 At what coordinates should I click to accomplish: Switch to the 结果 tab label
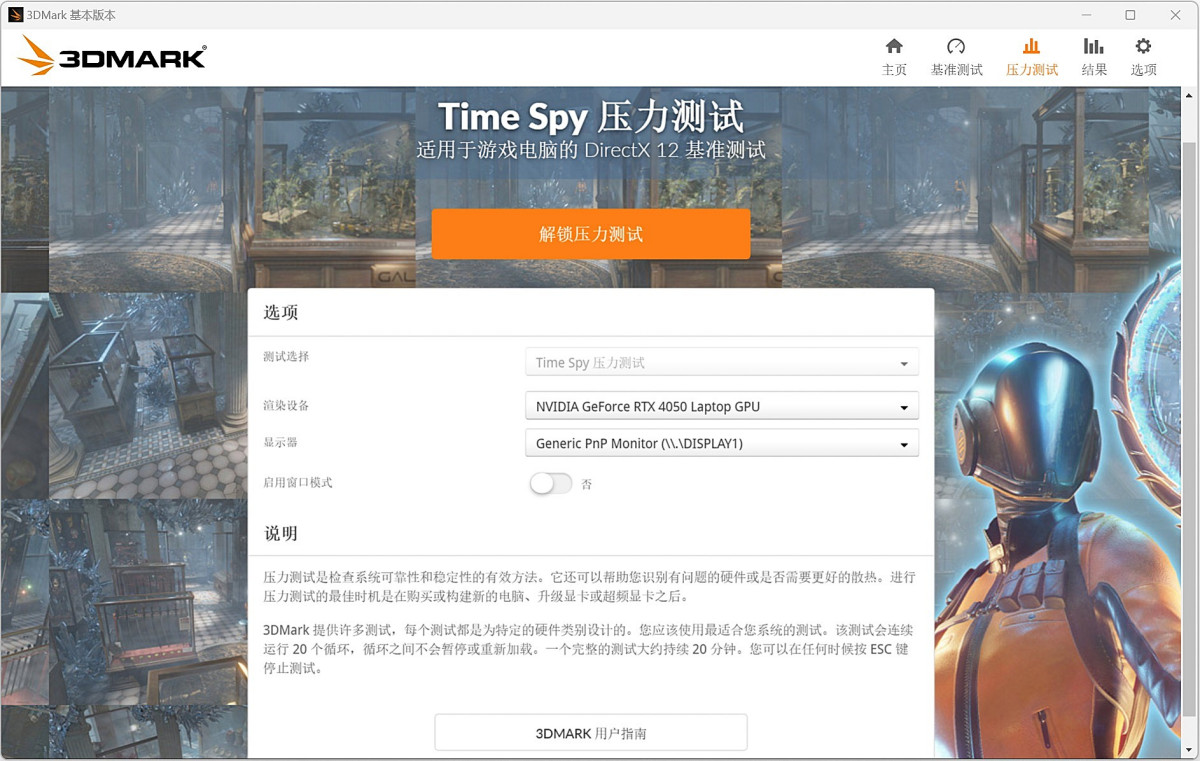(1094, 70)
